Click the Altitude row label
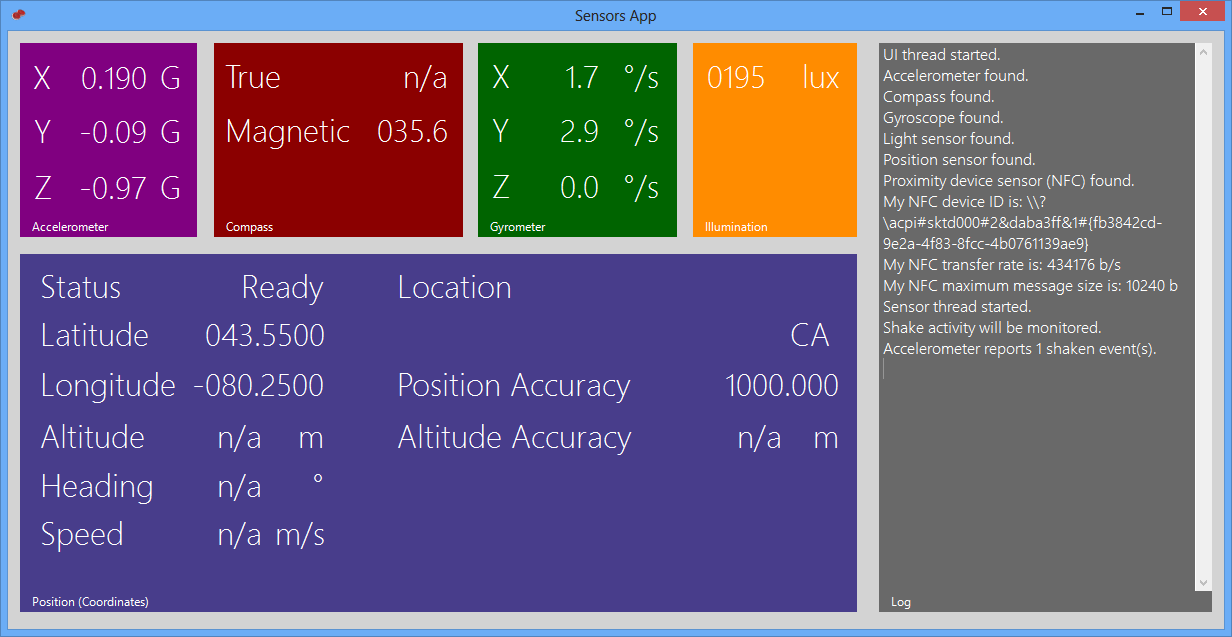The height and width of the screenshot is (637, 1232). pyautogui.click(x=93, y=438)
